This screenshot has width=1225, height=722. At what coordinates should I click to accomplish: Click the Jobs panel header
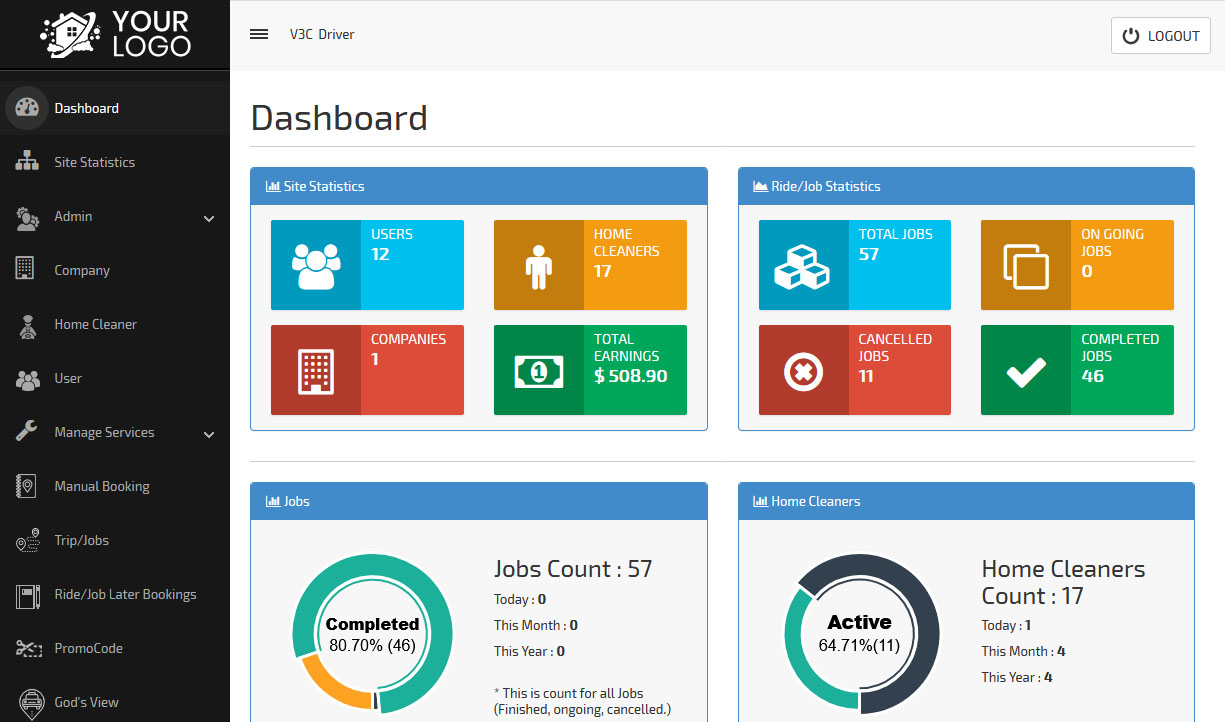coord(479,501)
